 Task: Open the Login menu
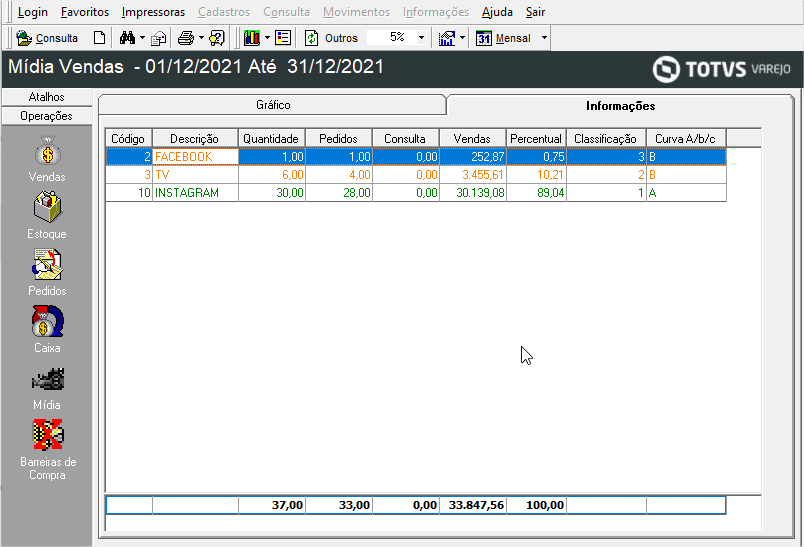(32, 12)
